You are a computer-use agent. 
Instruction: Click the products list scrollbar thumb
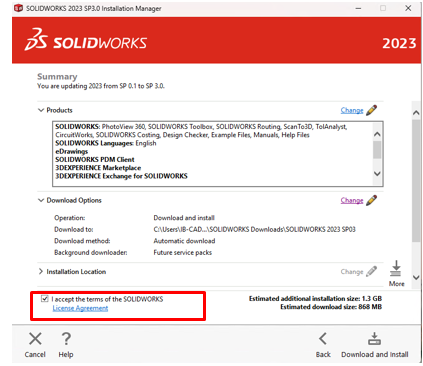coord(377,150)
